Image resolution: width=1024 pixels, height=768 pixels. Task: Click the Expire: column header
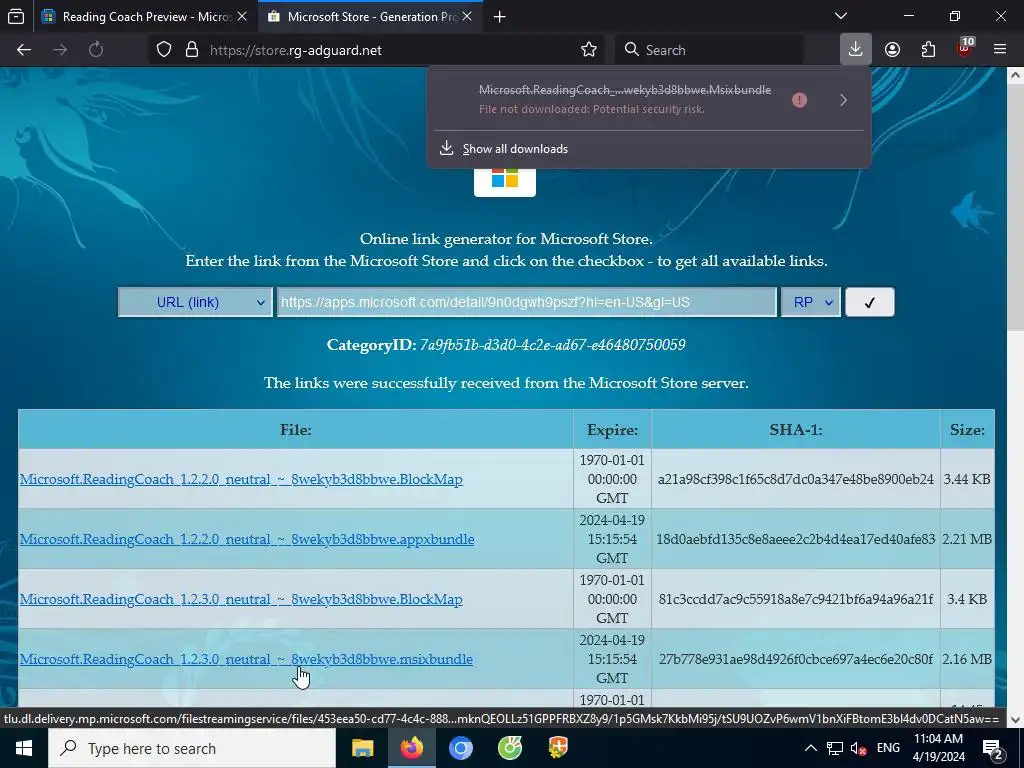[612, 430]
